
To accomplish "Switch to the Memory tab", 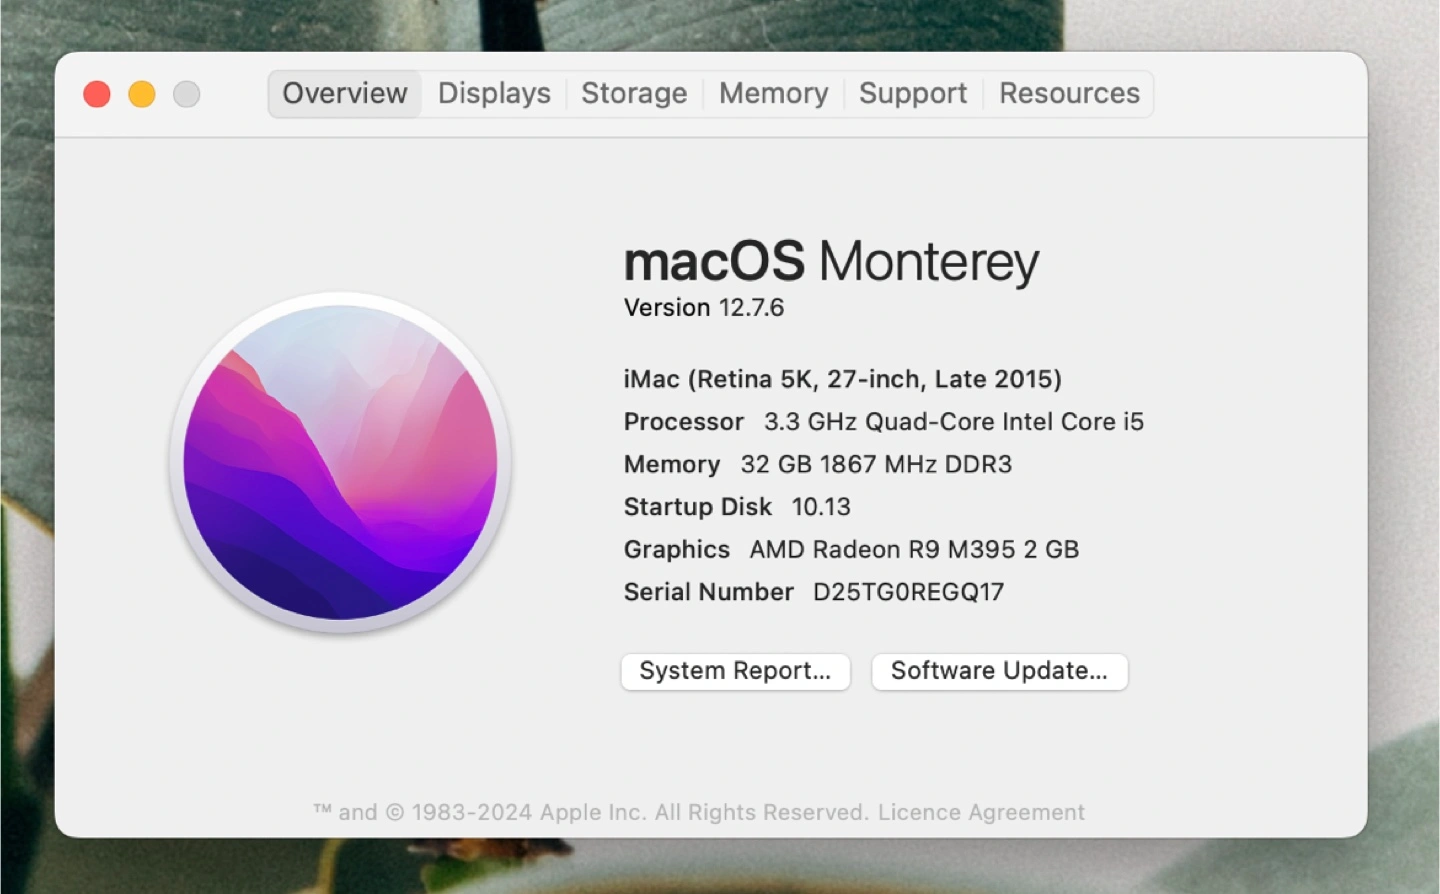I will pos(773,94).
